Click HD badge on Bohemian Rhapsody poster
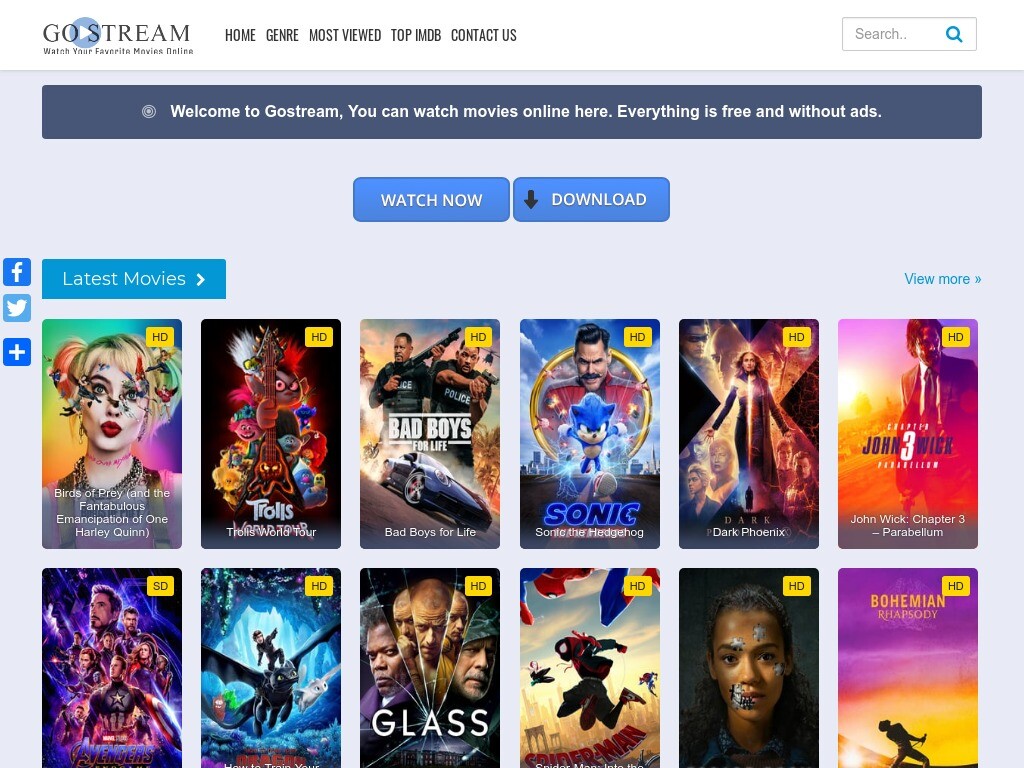Image resolution: width=1024 pixels, height=768 pixels. [955, 586]
